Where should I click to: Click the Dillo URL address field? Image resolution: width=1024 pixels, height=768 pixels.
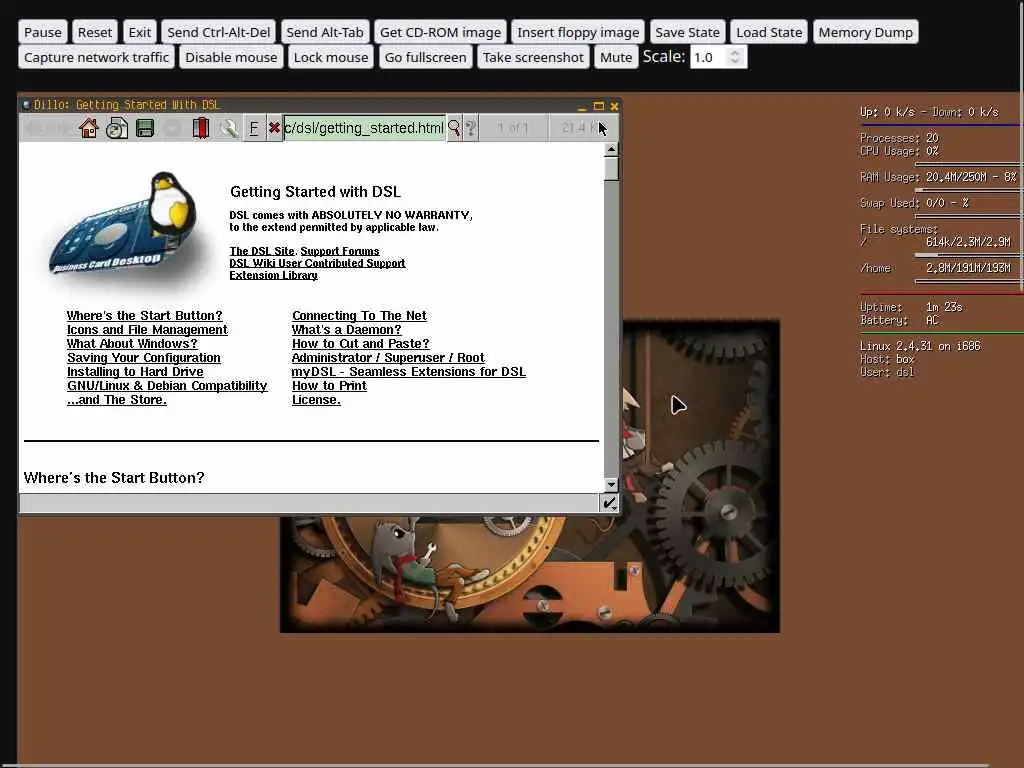364,128
